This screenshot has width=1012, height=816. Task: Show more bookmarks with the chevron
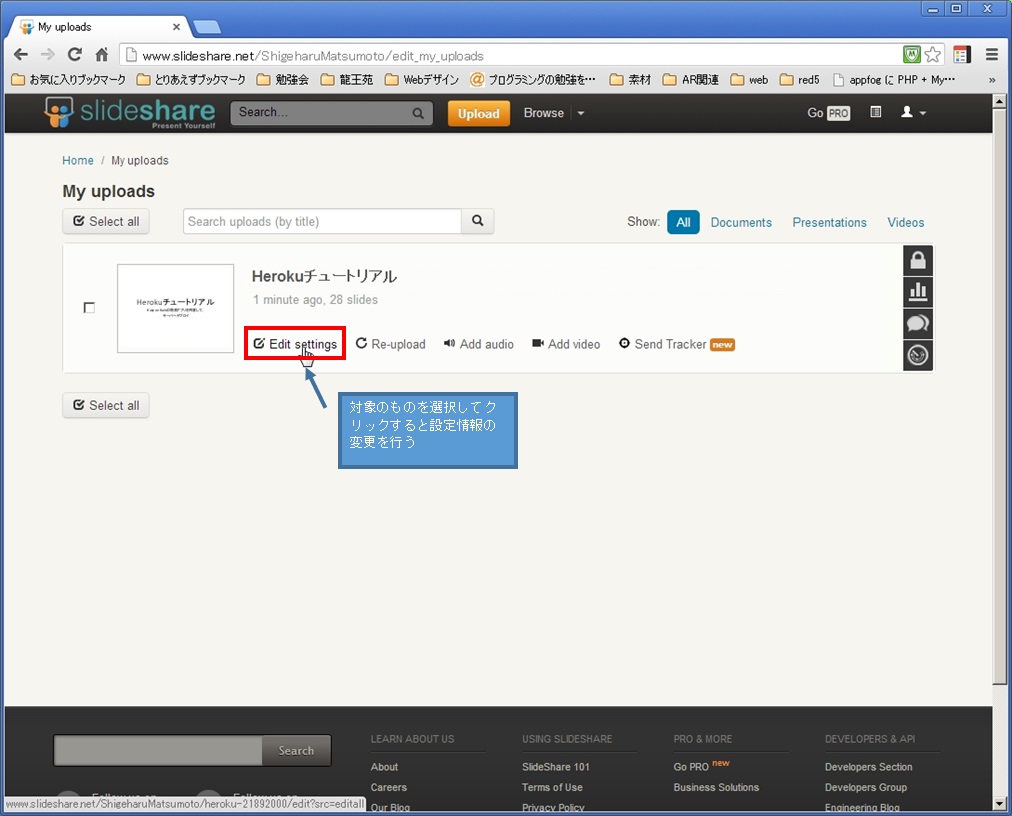pos(992,80)
